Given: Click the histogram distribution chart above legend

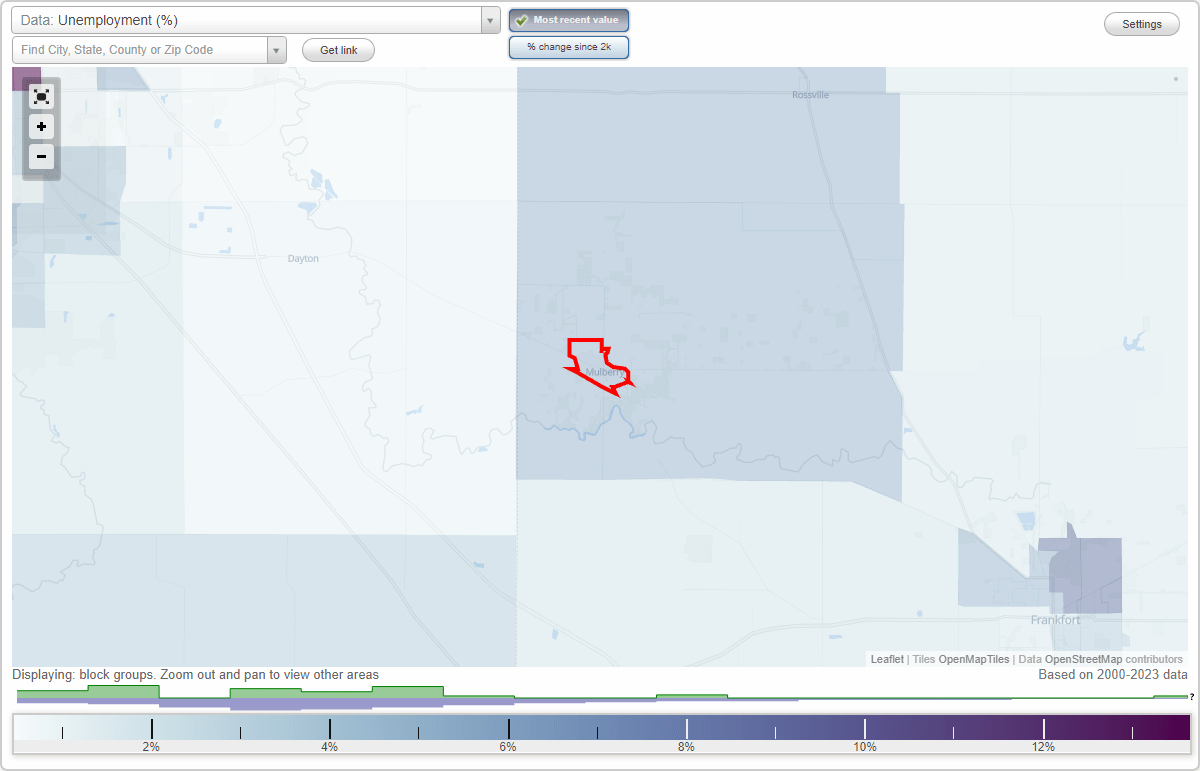Looking at the screenshot, I should pyautogui.click(x=601, y=697).
